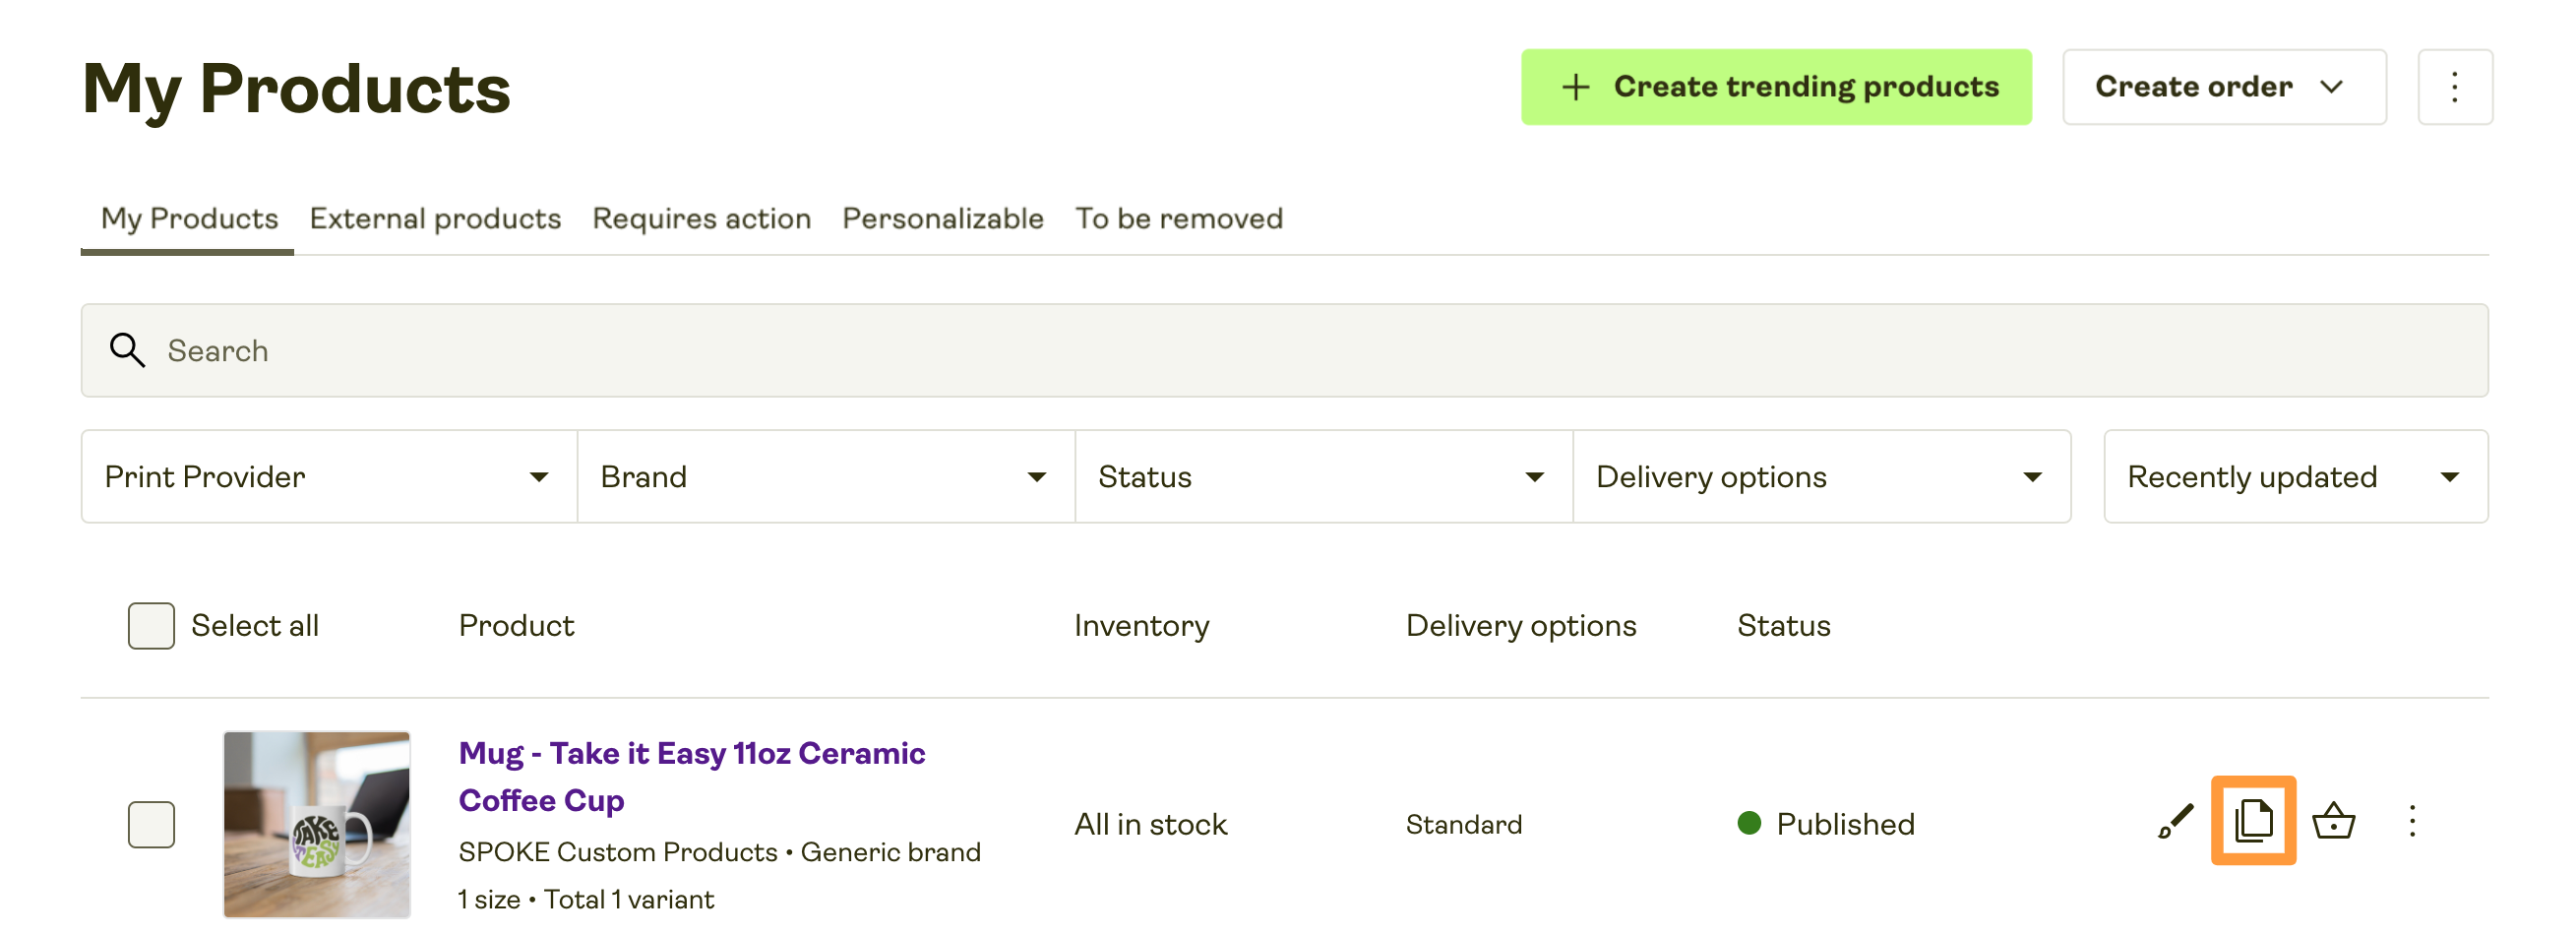Click the plus icon in Create trending products
Viewport: 2576px width, 936px height.
pos(1576,87)
